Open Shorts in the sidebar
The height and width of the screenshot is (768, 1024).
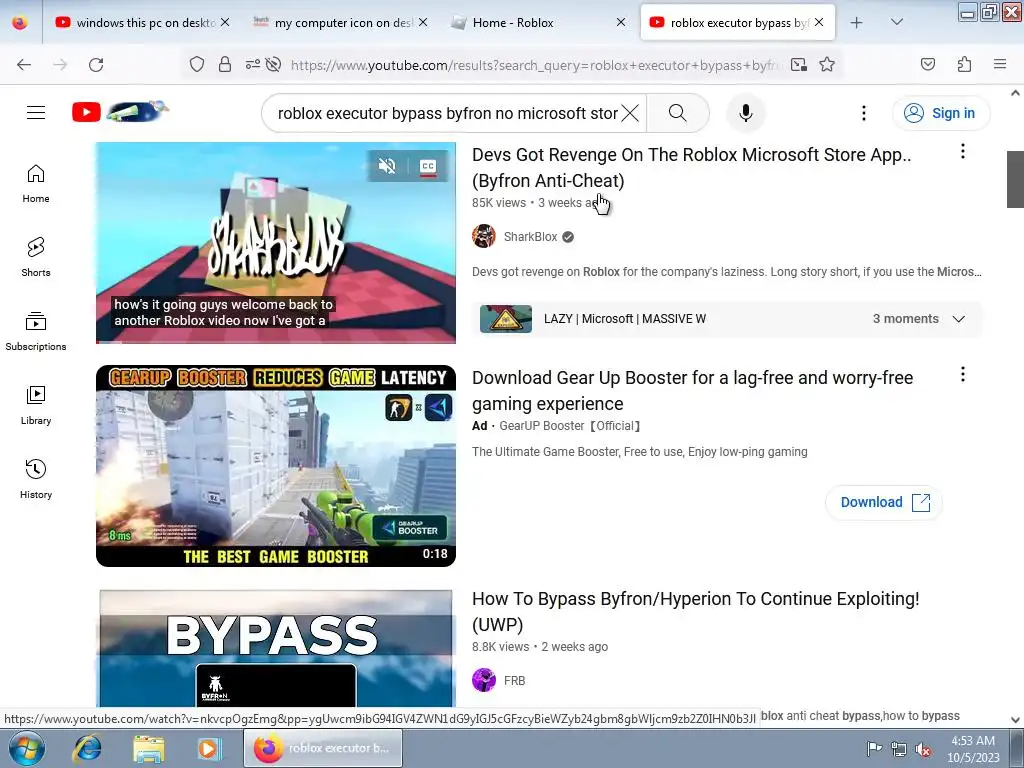point(36,257)
